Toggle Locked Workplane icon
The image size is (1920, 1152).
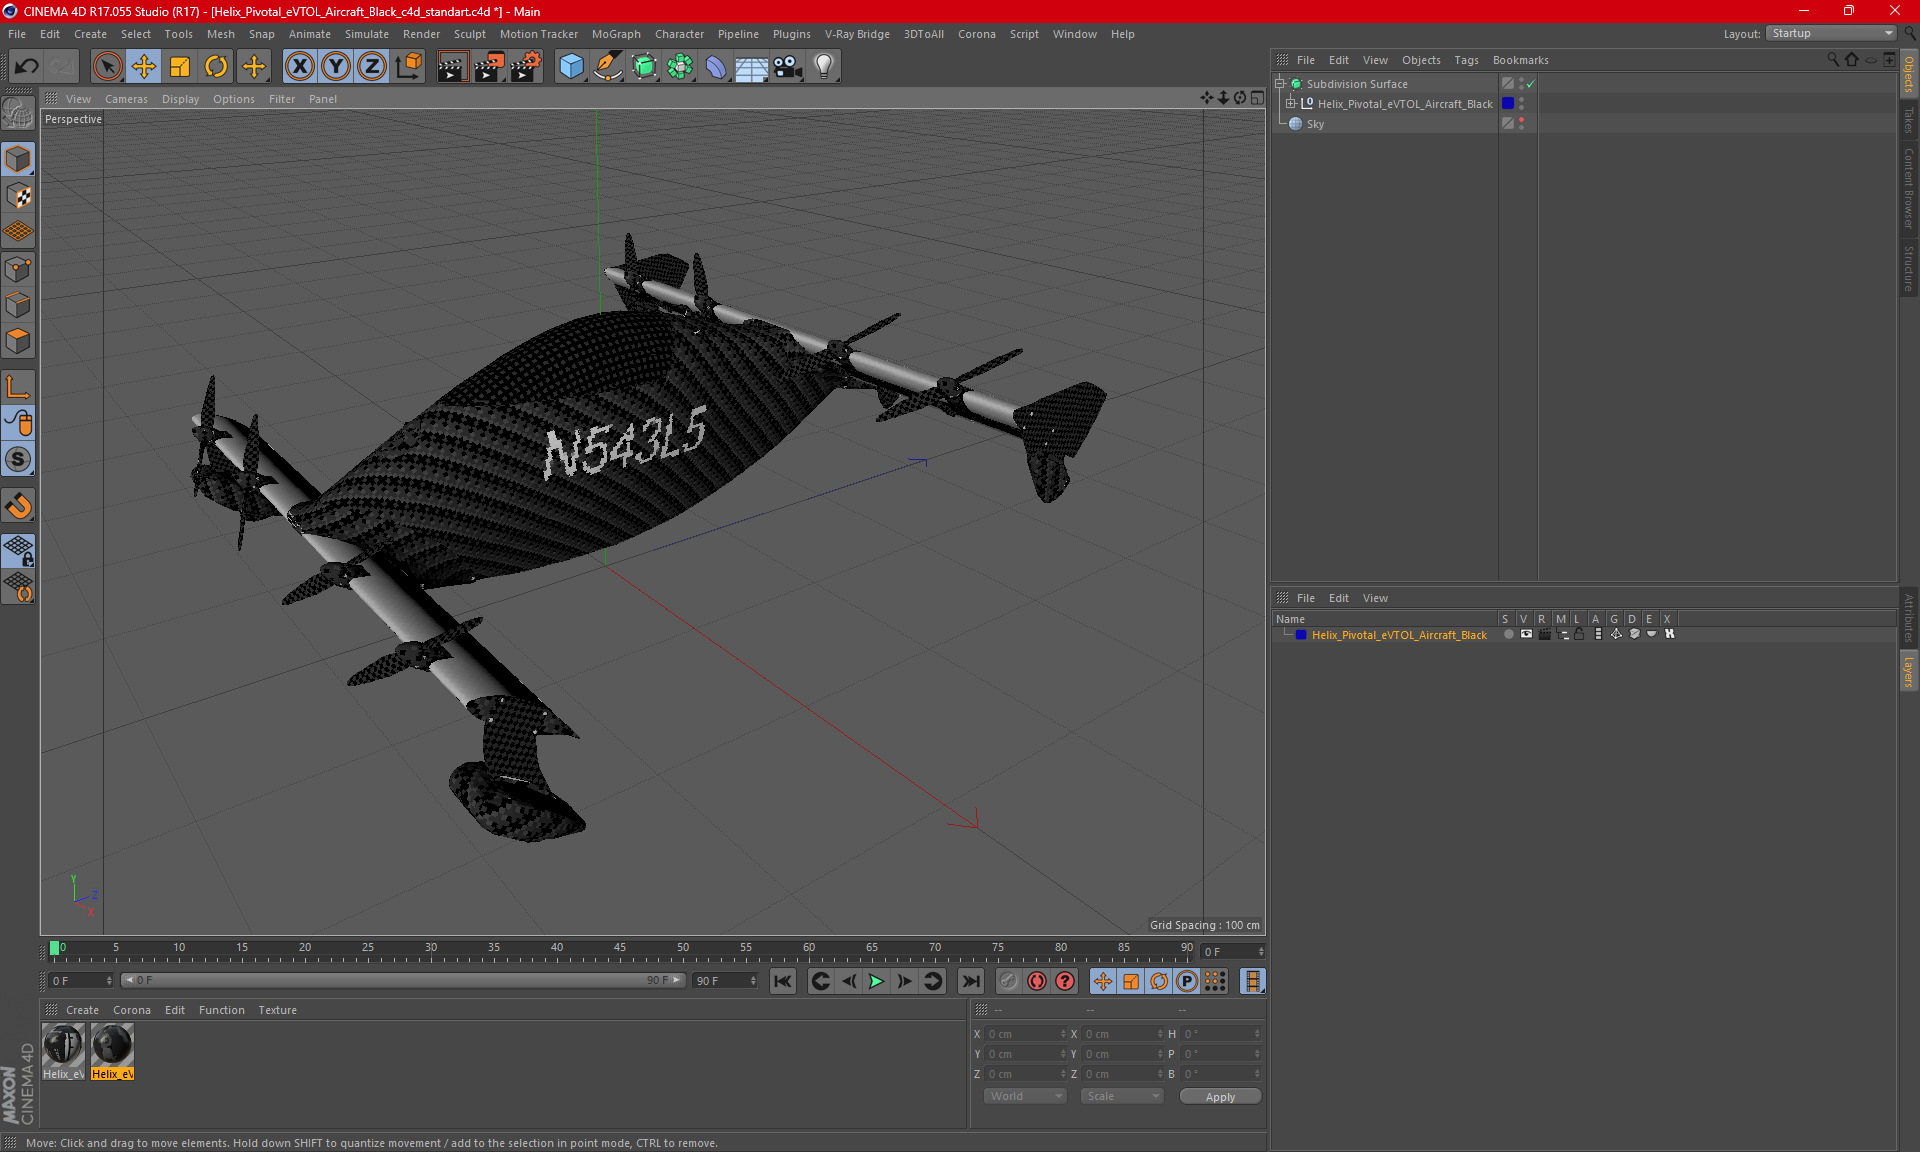[x=19, y=550]
